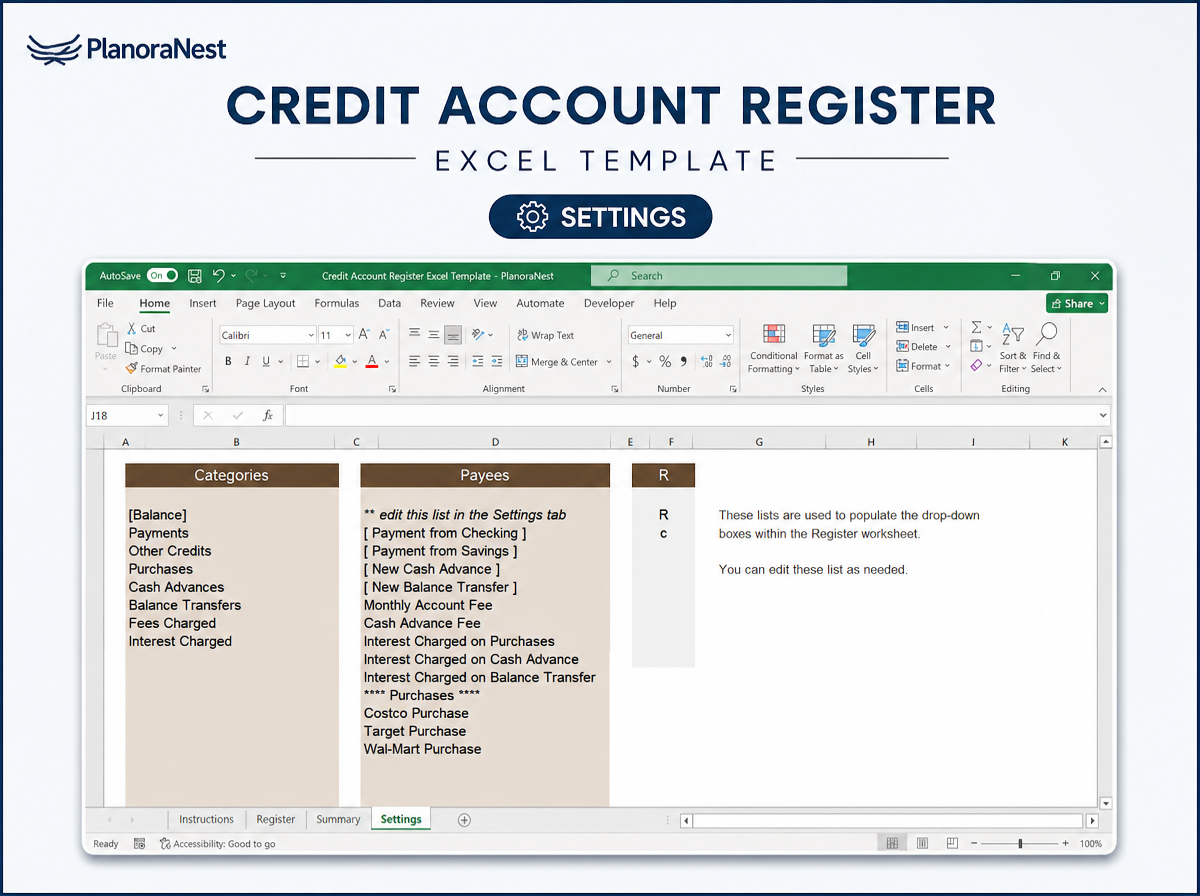Select cell containing Costco Purchase
This screenshot has height=896, width=1200.
[484, 713]
